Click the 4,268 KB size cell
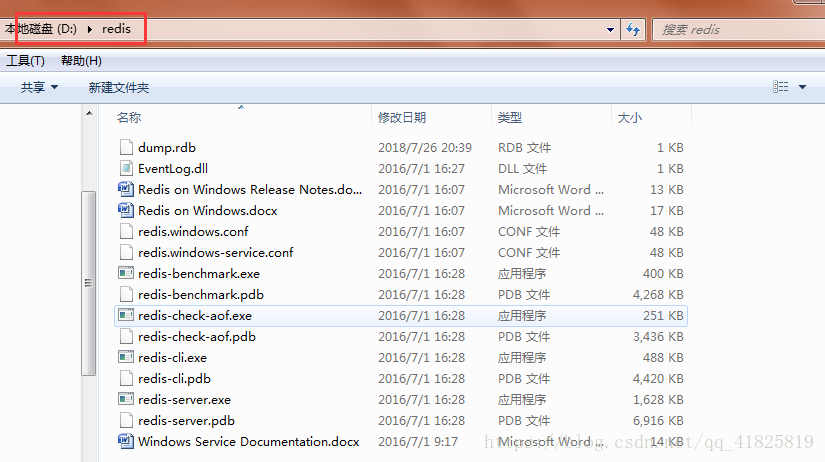 (658, 295)
